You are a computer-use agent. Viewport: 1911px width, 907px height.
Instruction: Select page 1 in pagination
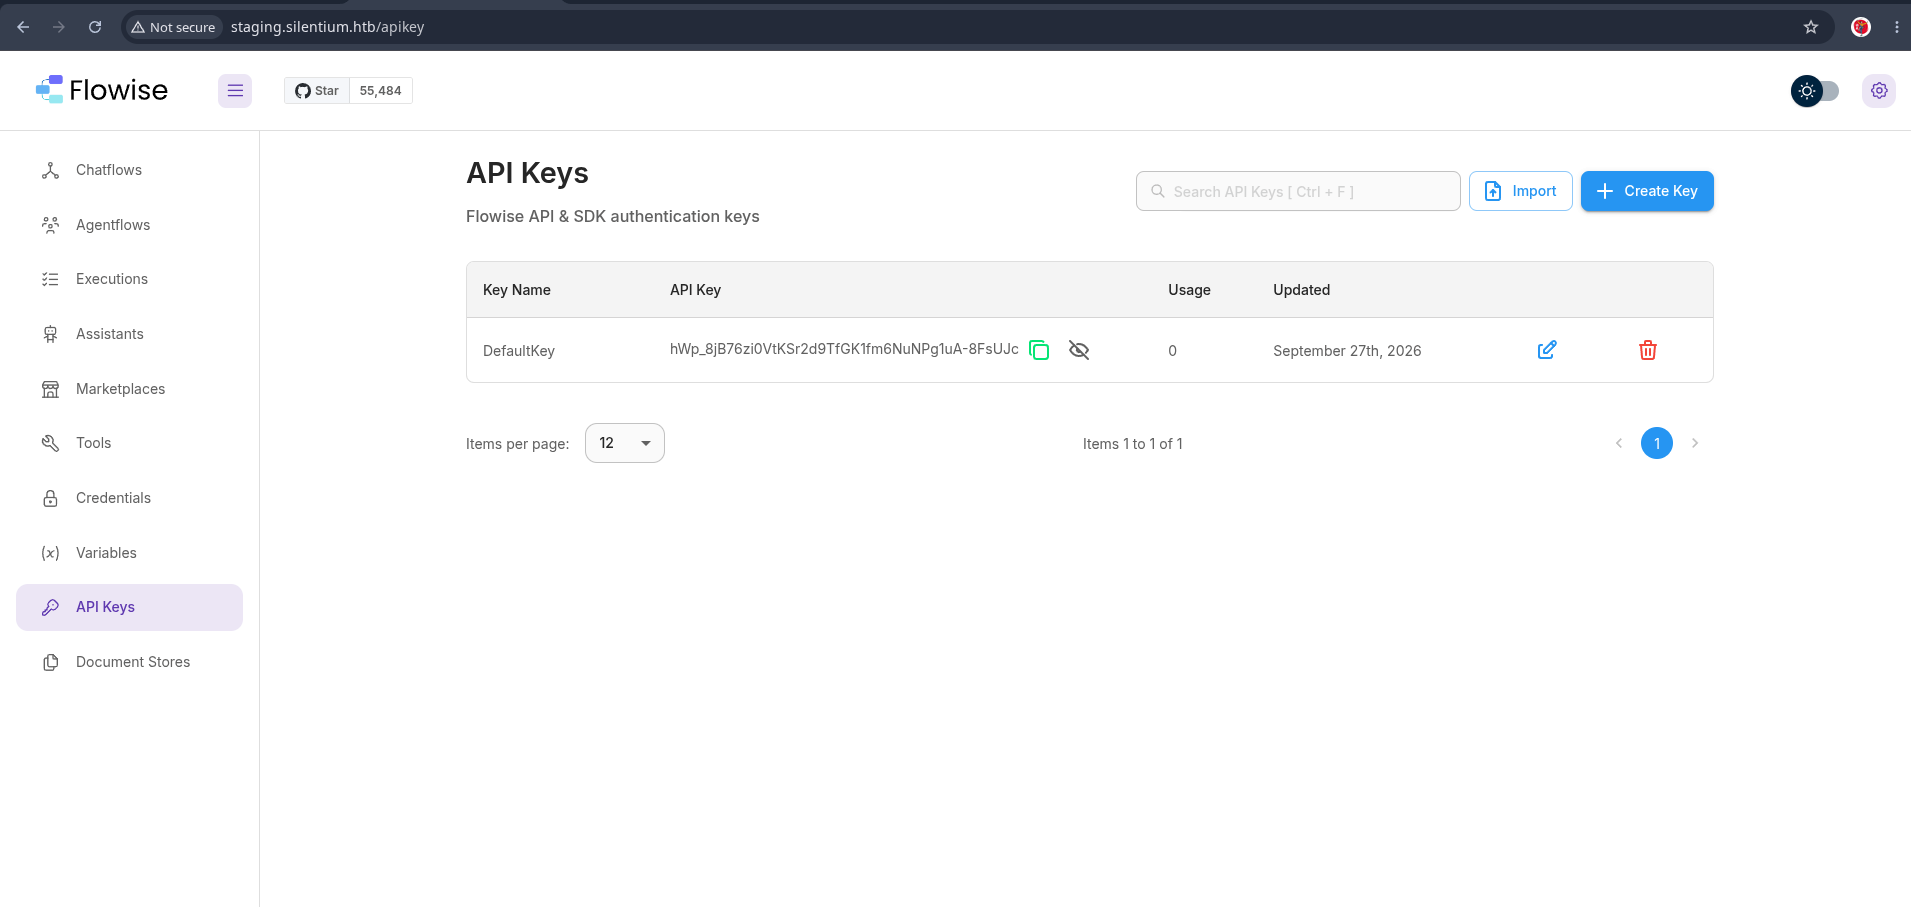tap(1657, 443)
